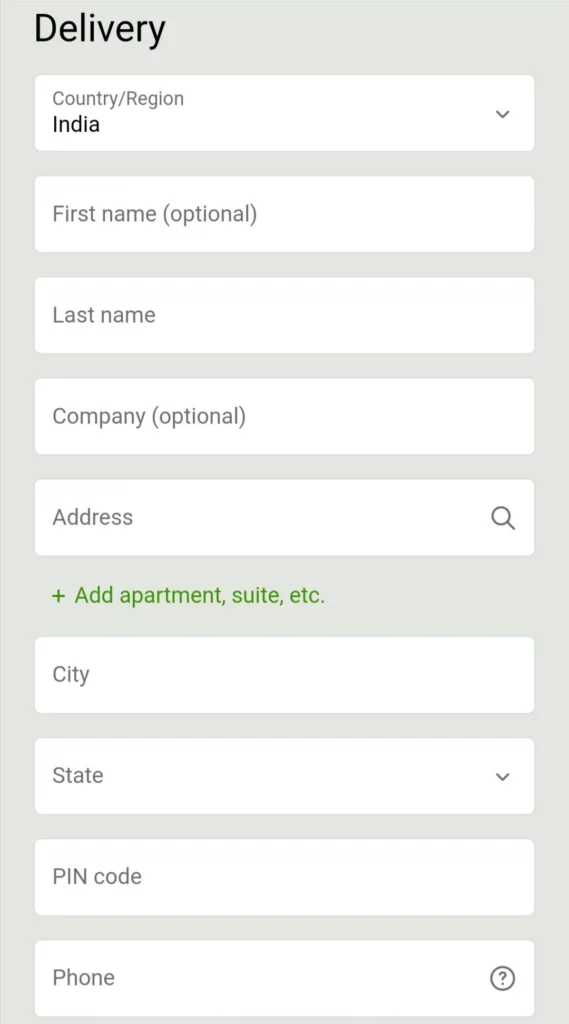Click the chevron arrow in Country/Region box

[x=502, y=114]
